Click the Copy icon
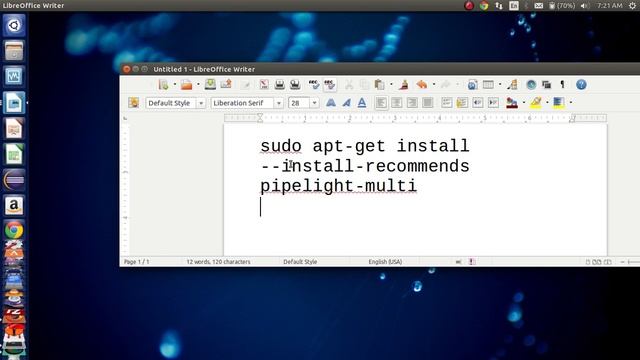 pyautogui.click(x=364, y=85)
